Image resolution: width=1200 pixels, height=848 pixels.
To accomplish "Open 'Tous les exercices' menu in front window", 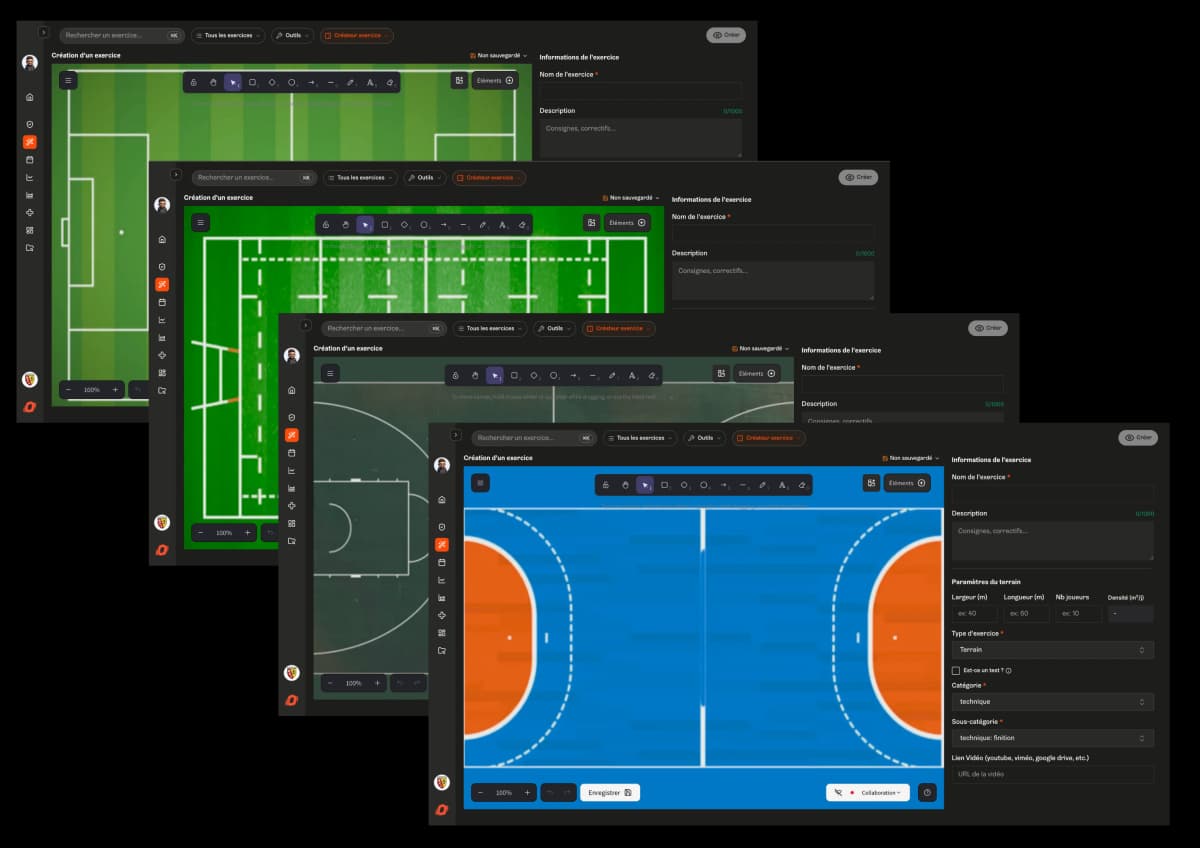I will point(640,438).
